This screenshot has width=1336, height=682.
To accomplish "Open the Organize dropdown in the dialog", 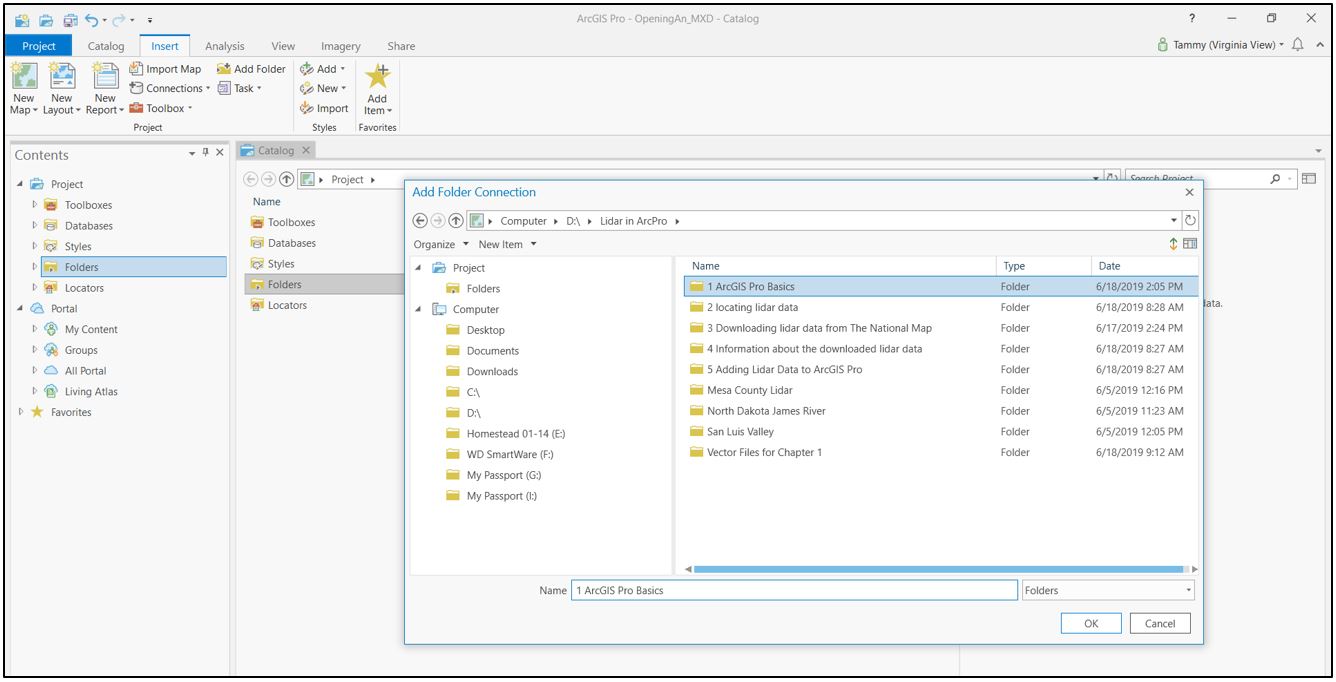I will point(438,242).
